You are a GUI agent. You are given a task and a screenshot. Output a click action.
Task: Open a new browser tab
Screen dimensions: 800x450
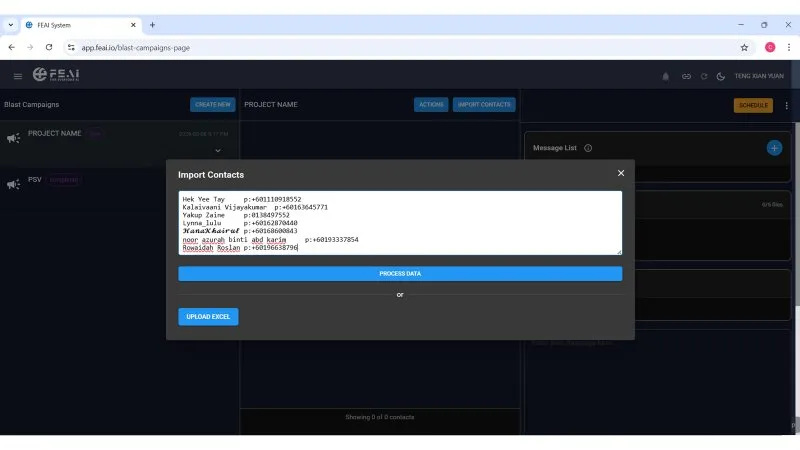(152, 25)
